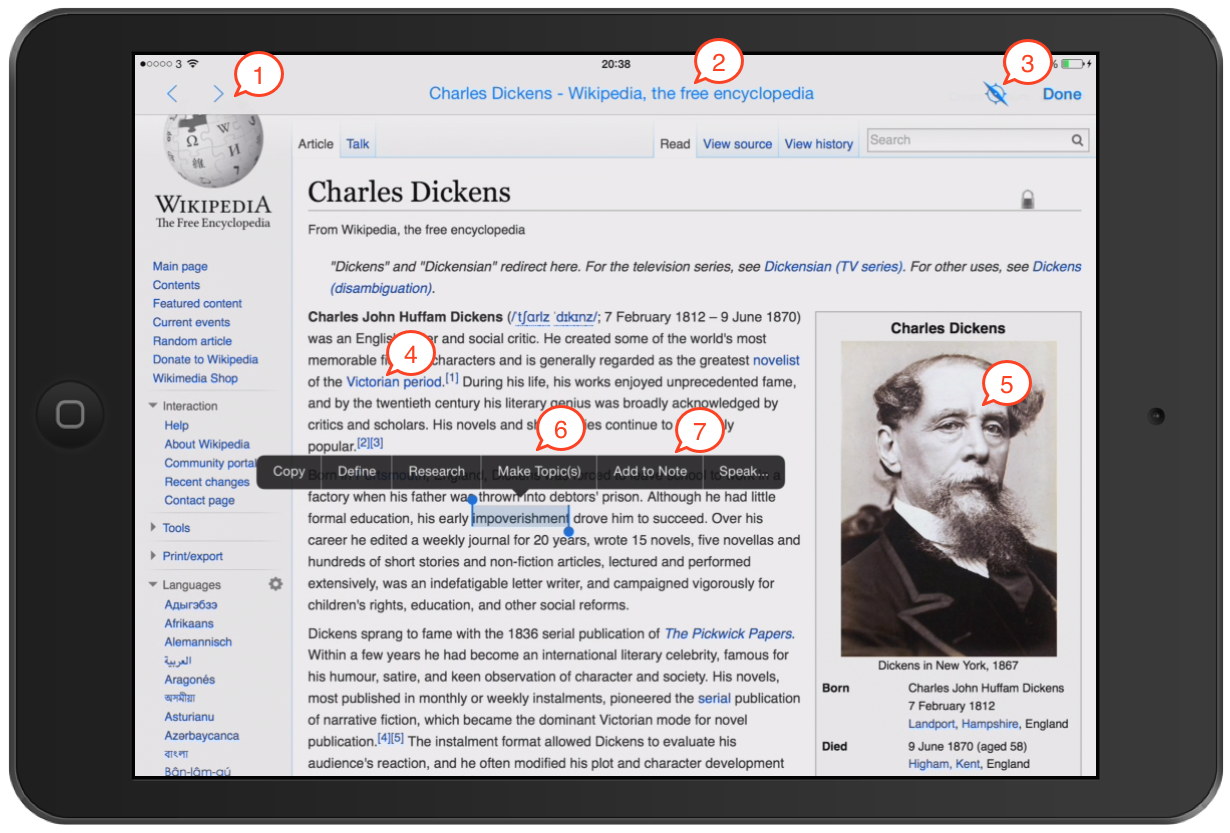Tap the Wi-Fi status icon
Screen dimensions: 1230x833
193,64
